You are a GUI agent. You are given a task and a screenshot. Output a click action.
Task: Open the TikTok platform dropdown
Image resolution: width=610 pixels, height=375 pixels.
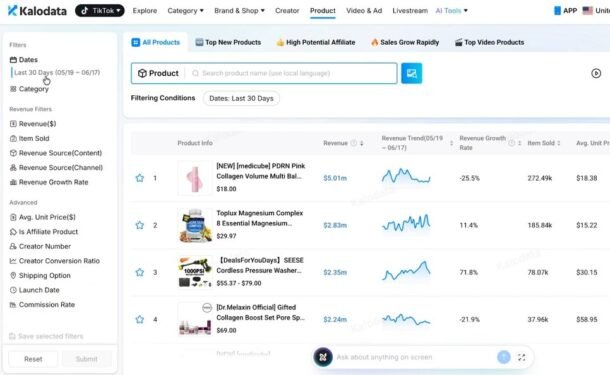pos(100,11)
